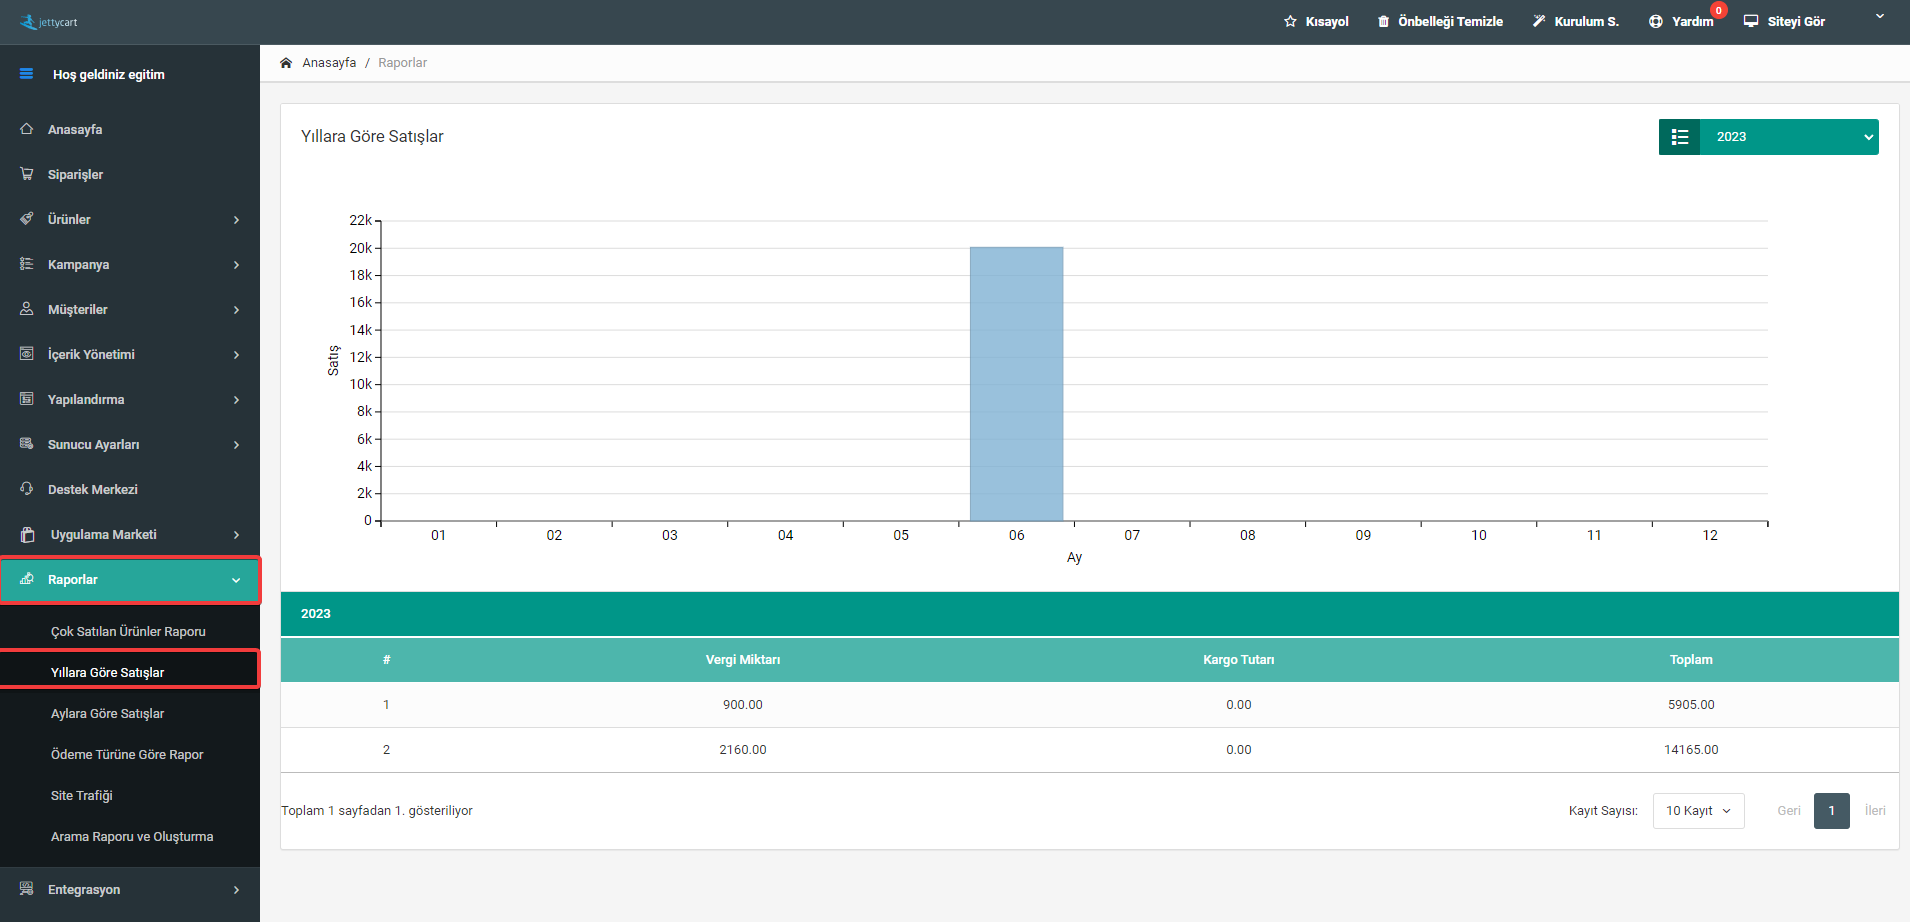Click the Siteyi Gör monitor icon
The height and width of the screenshot is (922, 1910).
(x=1751, y=21)
